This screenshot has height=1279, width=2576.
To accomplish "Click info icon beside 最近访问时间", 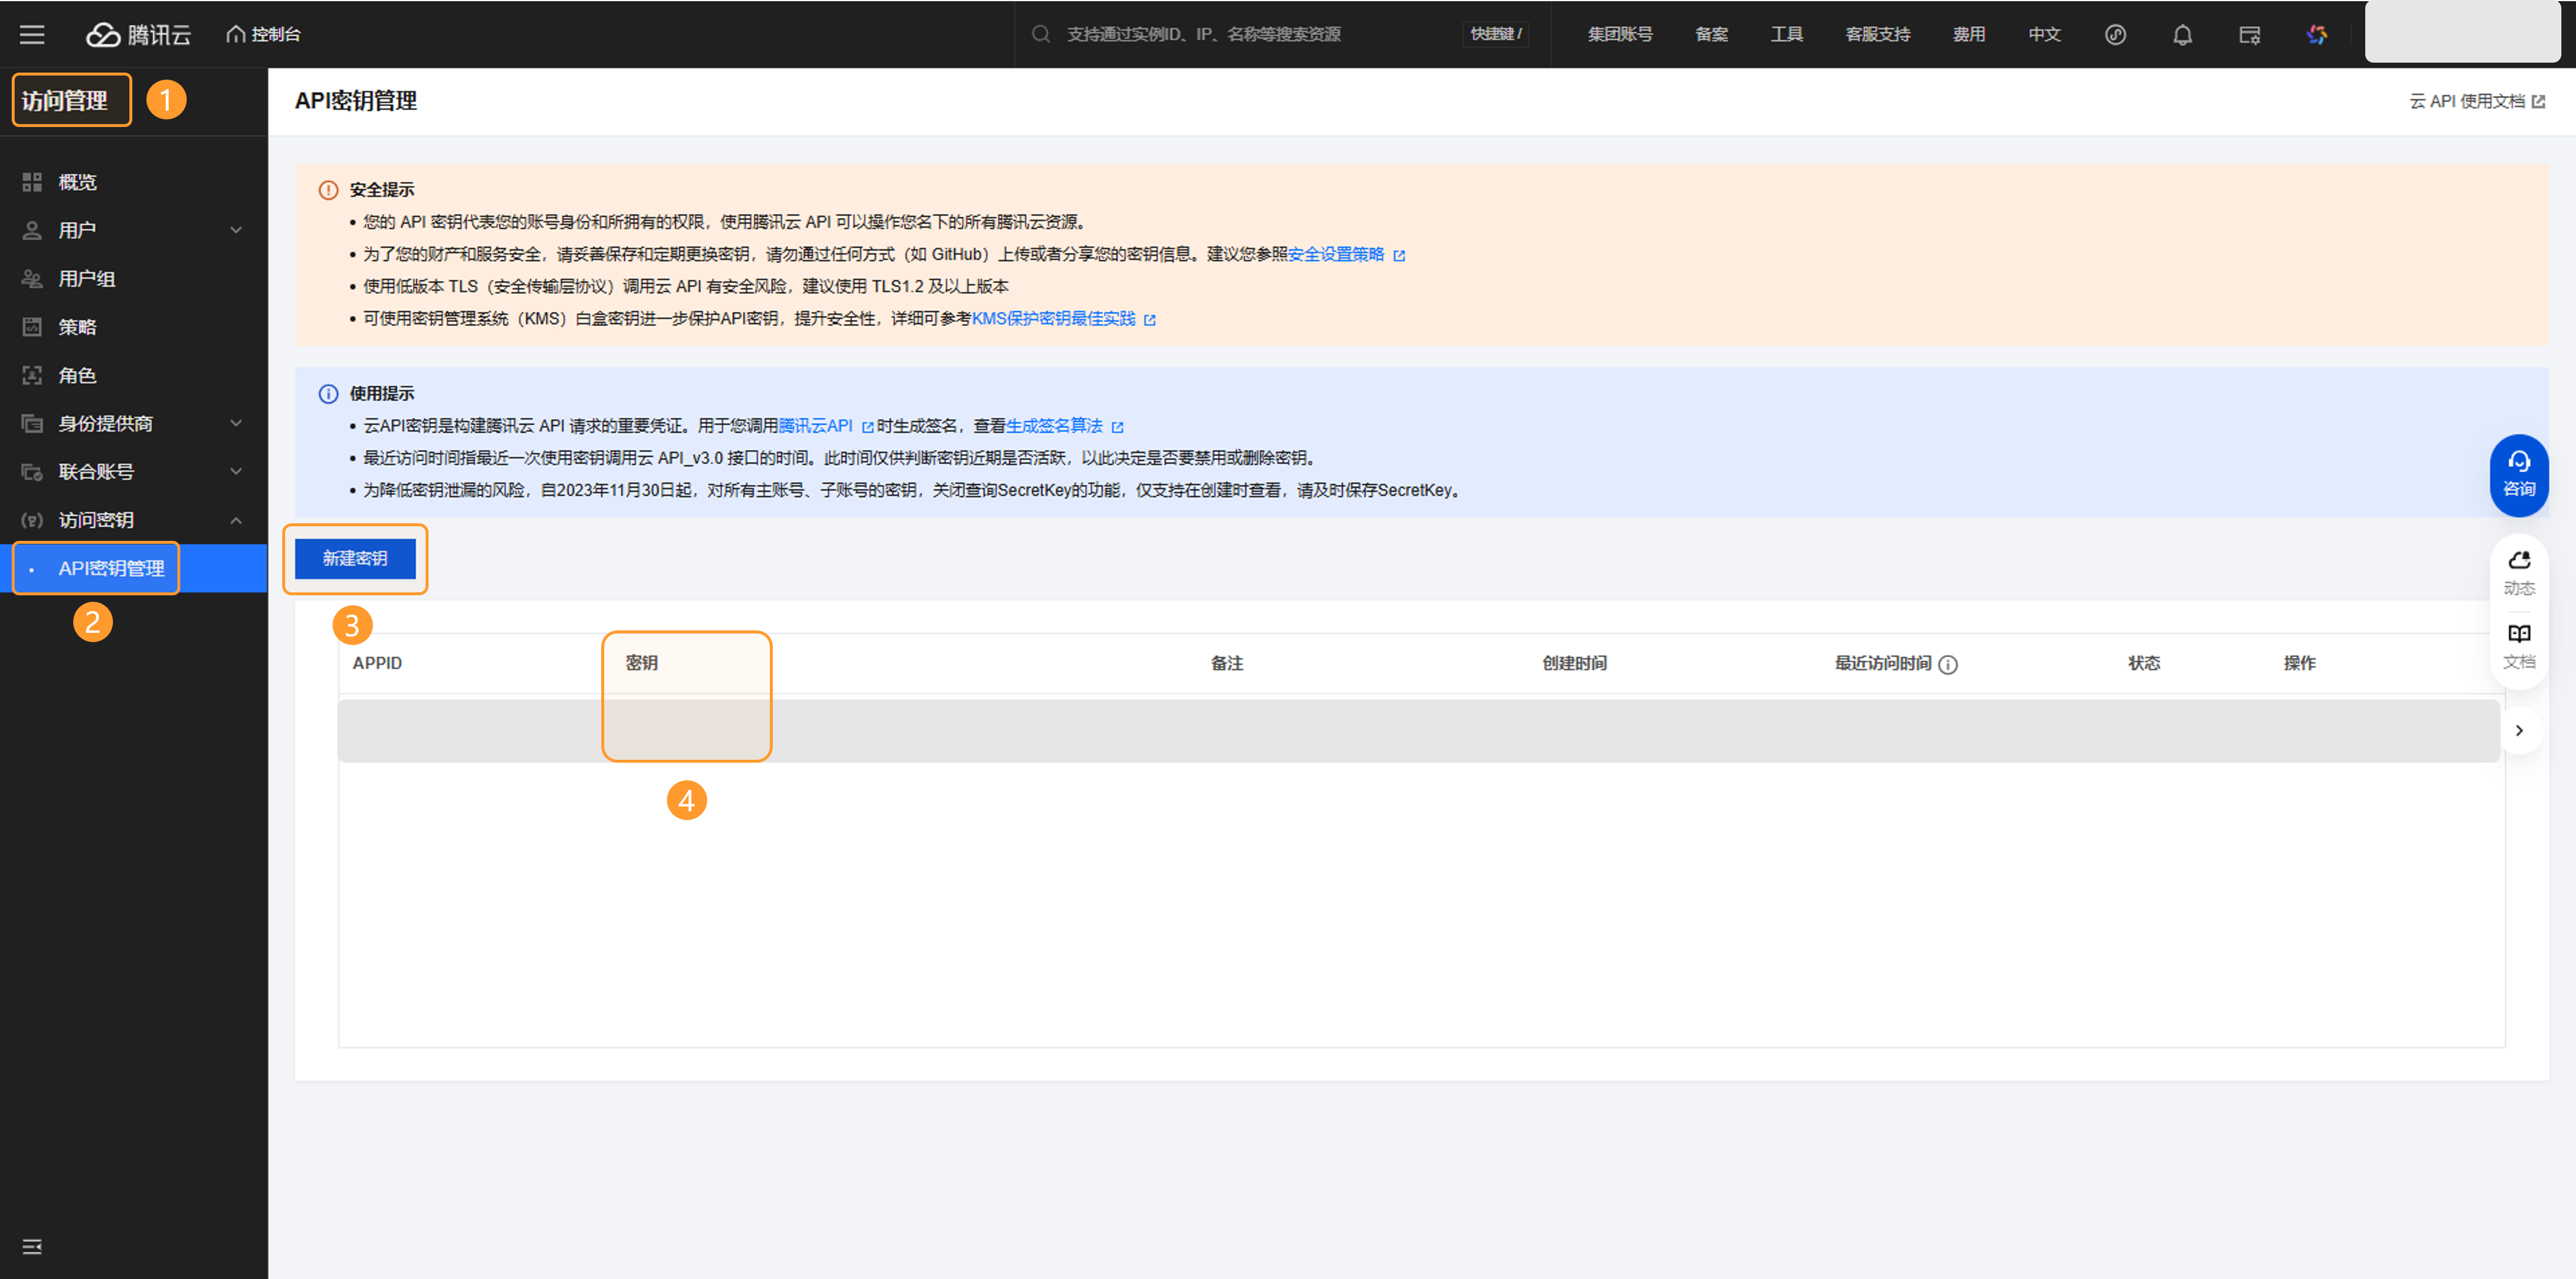I will click(1947, 664).
